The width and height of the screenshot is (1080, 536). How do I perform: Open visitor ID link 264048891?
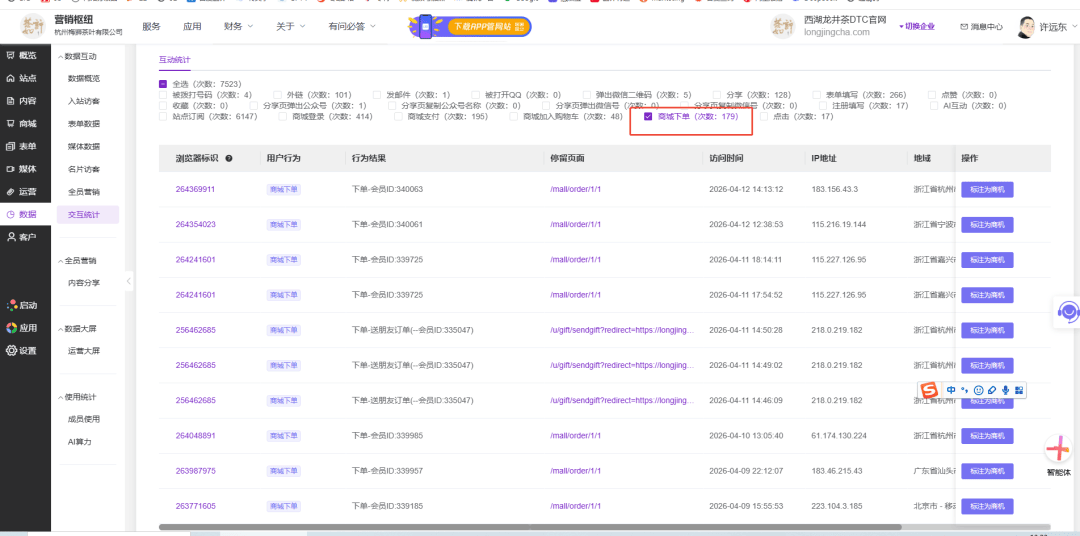[196, 436]
